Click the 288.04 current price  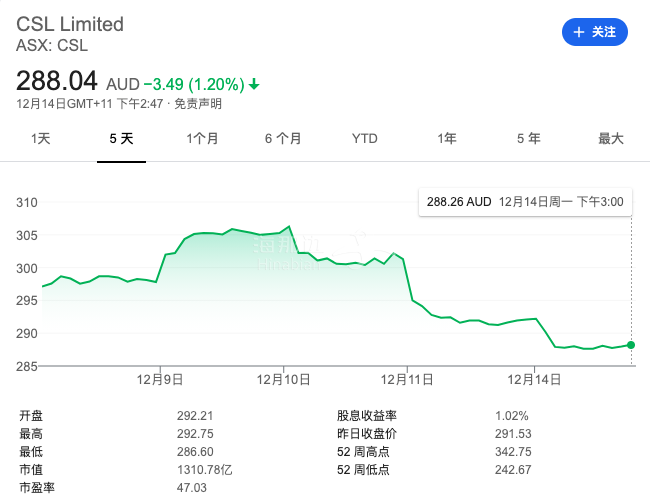coord(57,80)
